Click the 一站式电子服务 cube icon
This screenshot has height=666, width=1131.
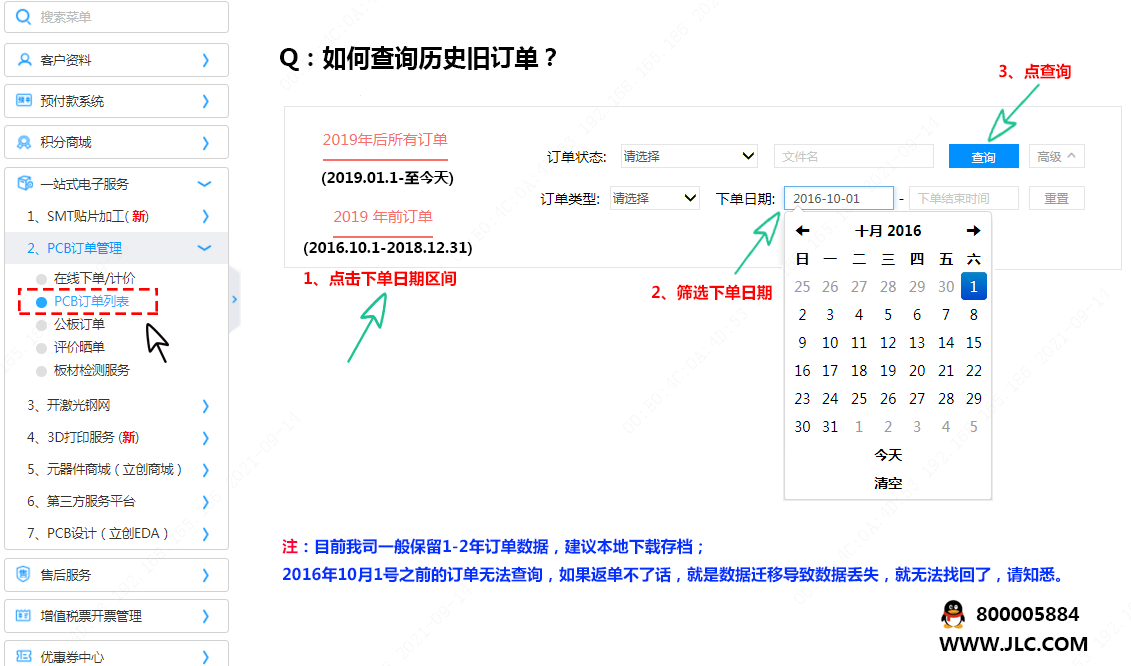click(x=24, y=184)
